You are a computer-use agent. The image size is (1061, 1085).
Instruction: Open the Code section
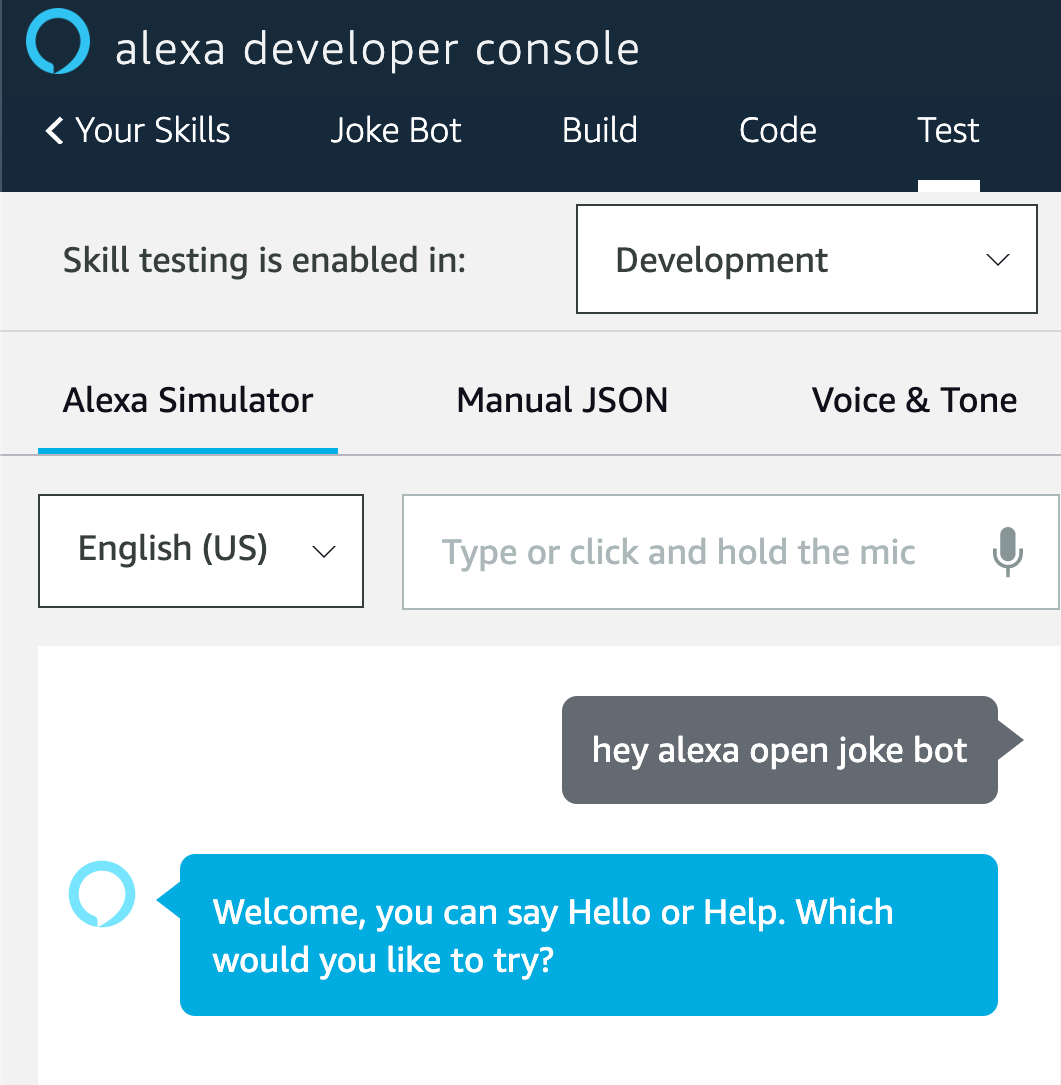tap(777, 130)
